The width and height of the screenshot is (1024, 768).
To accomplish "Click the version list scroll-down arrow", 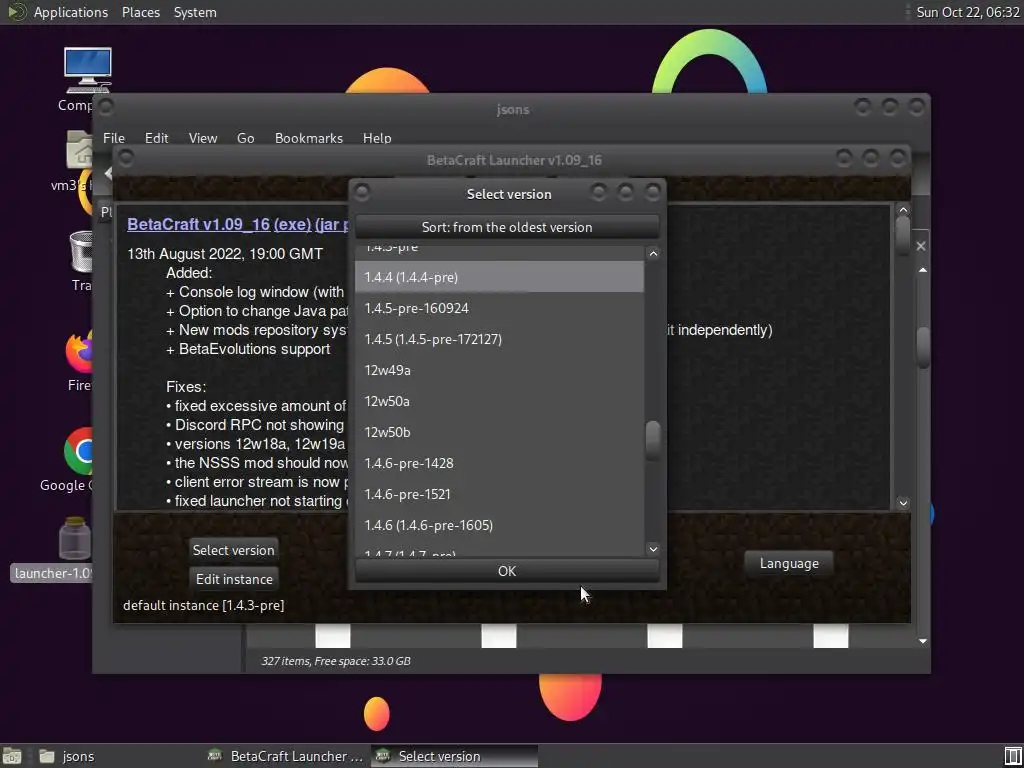I will pos(653,549).
